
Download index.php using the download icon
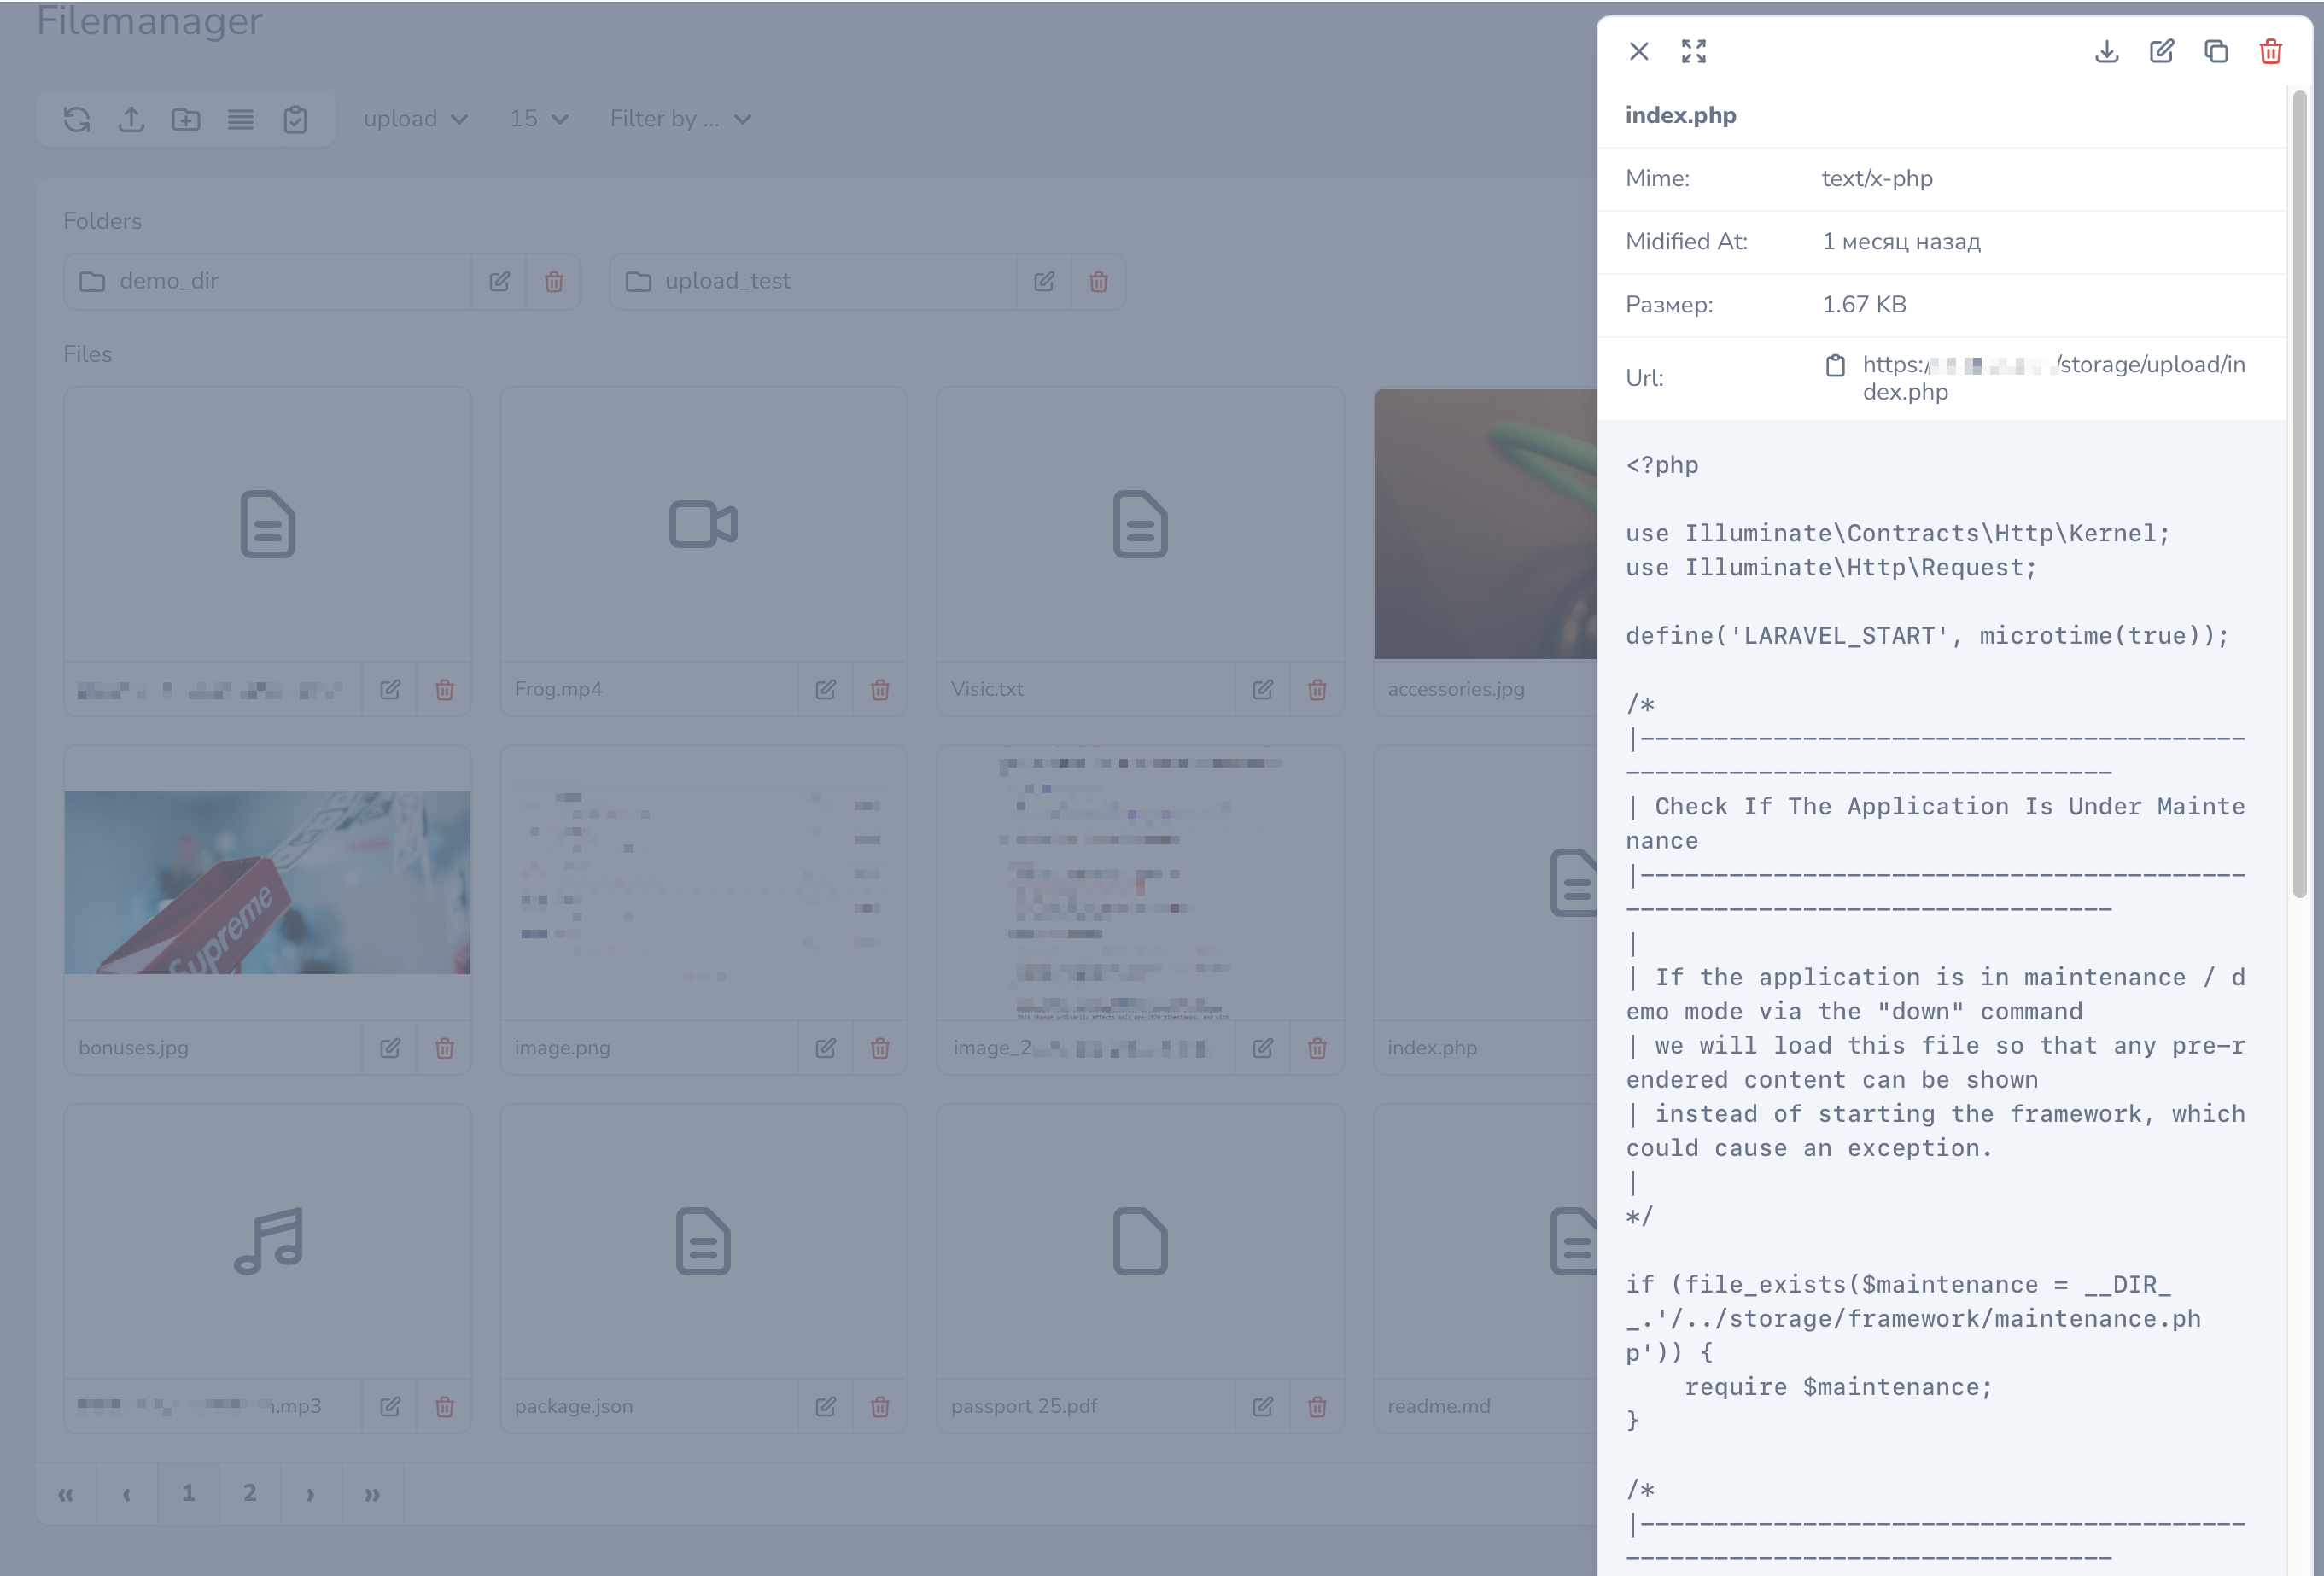pos(2106,51)
